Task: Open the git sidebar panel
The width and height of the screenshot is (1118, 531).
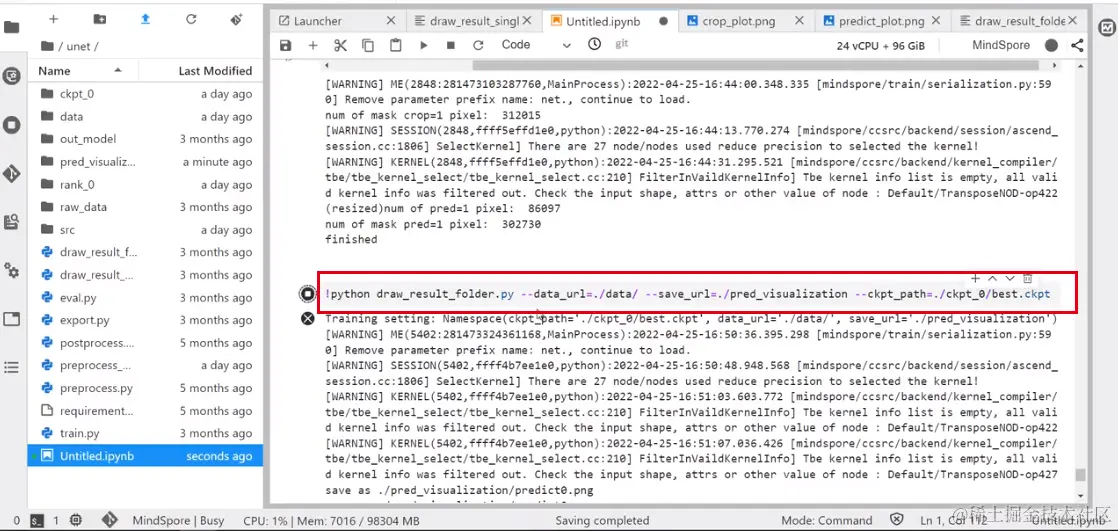Action: click(x=12, y=174)
